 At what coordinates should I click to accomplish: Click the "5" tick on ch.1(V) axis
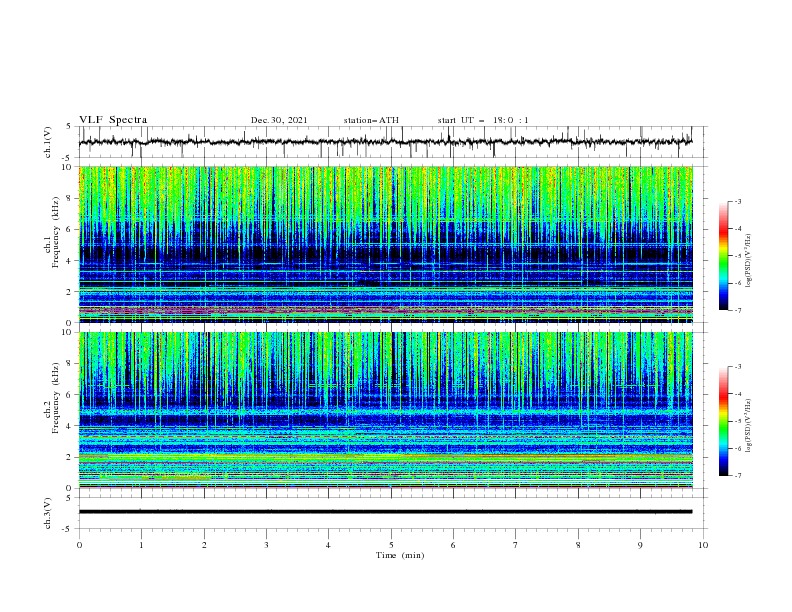(70, 127)
